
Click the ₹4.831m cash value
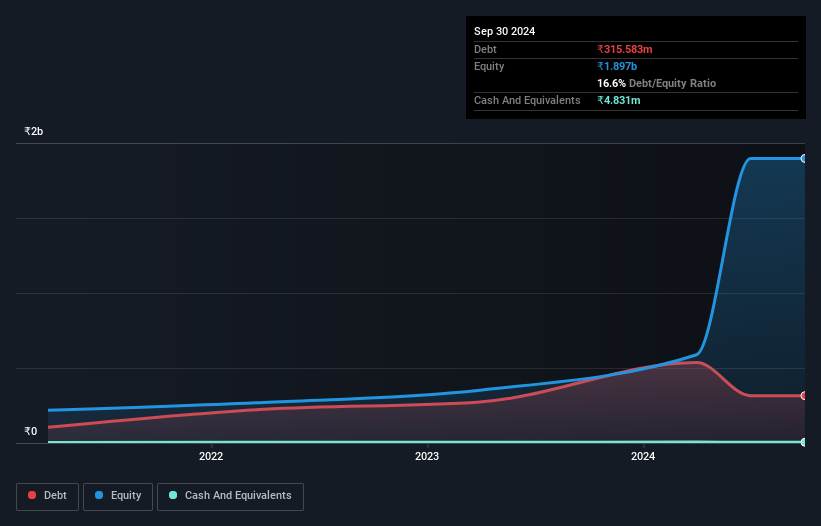(618, 100)
